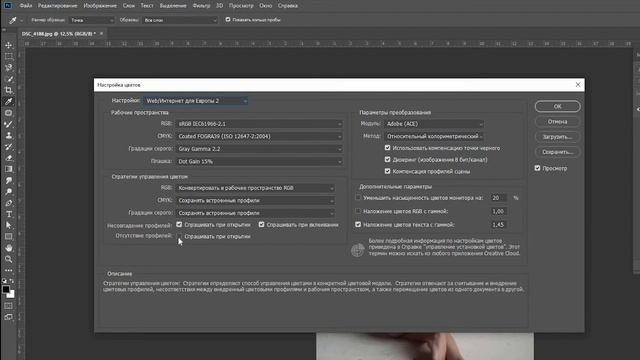
Task: Enable 'Спрашивать при открытии' for missing profiles
Action: click(179, 236)
